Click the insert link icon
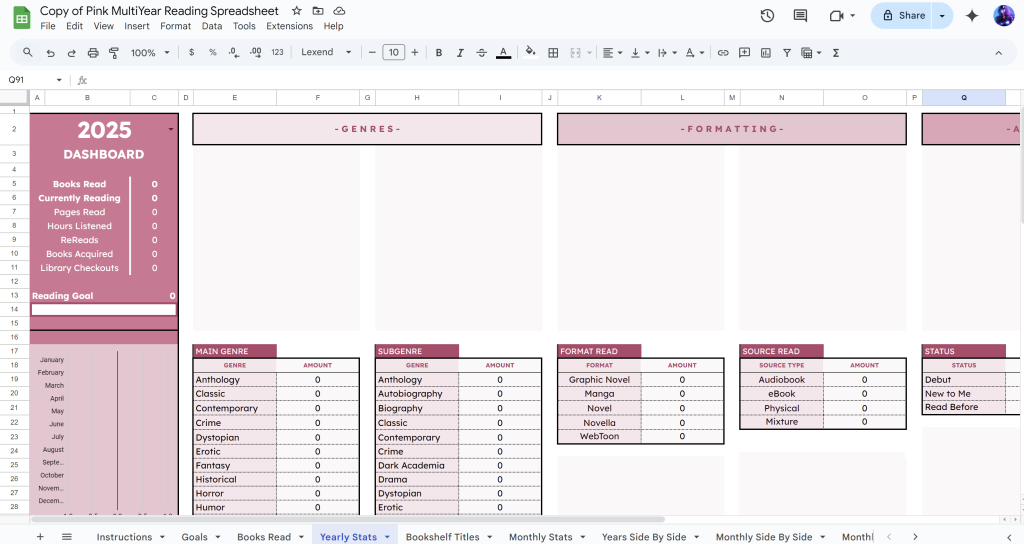1024x544 pixels. click(x=723, y=53)
